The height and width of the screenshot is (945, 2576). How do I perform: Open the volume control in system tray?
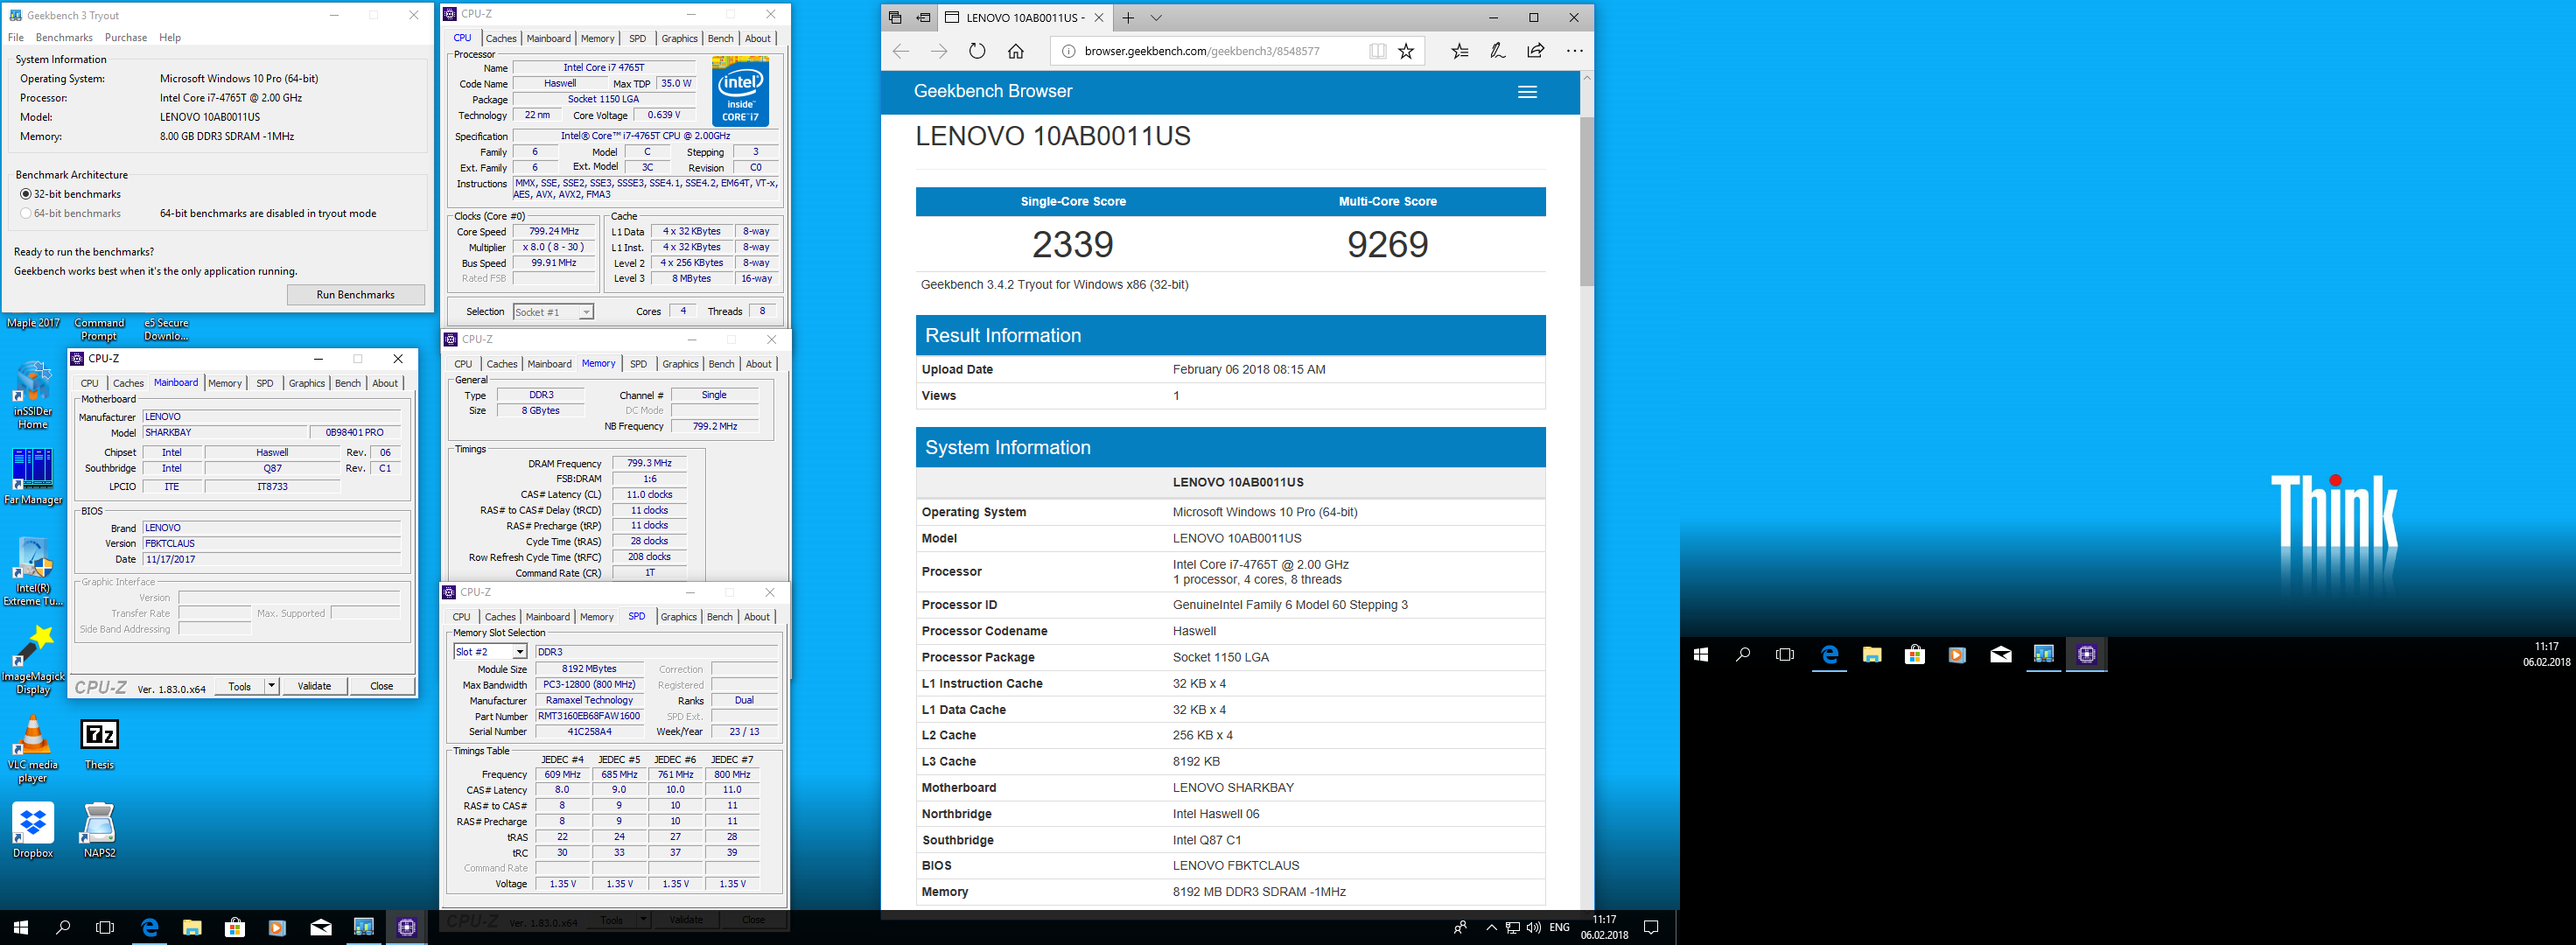click(x=1534, y=927)
